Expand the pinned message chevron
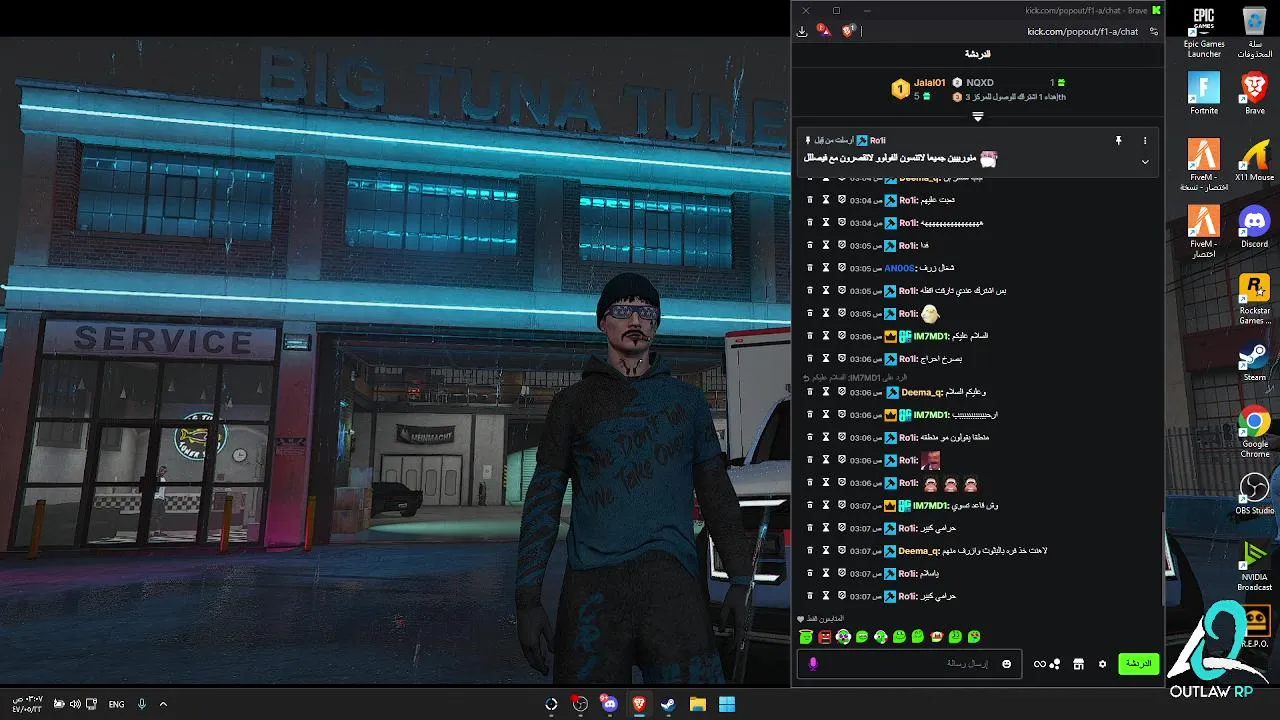Image resolution: width=1280 pixels, height=720 pixels. coord(1145,161)
